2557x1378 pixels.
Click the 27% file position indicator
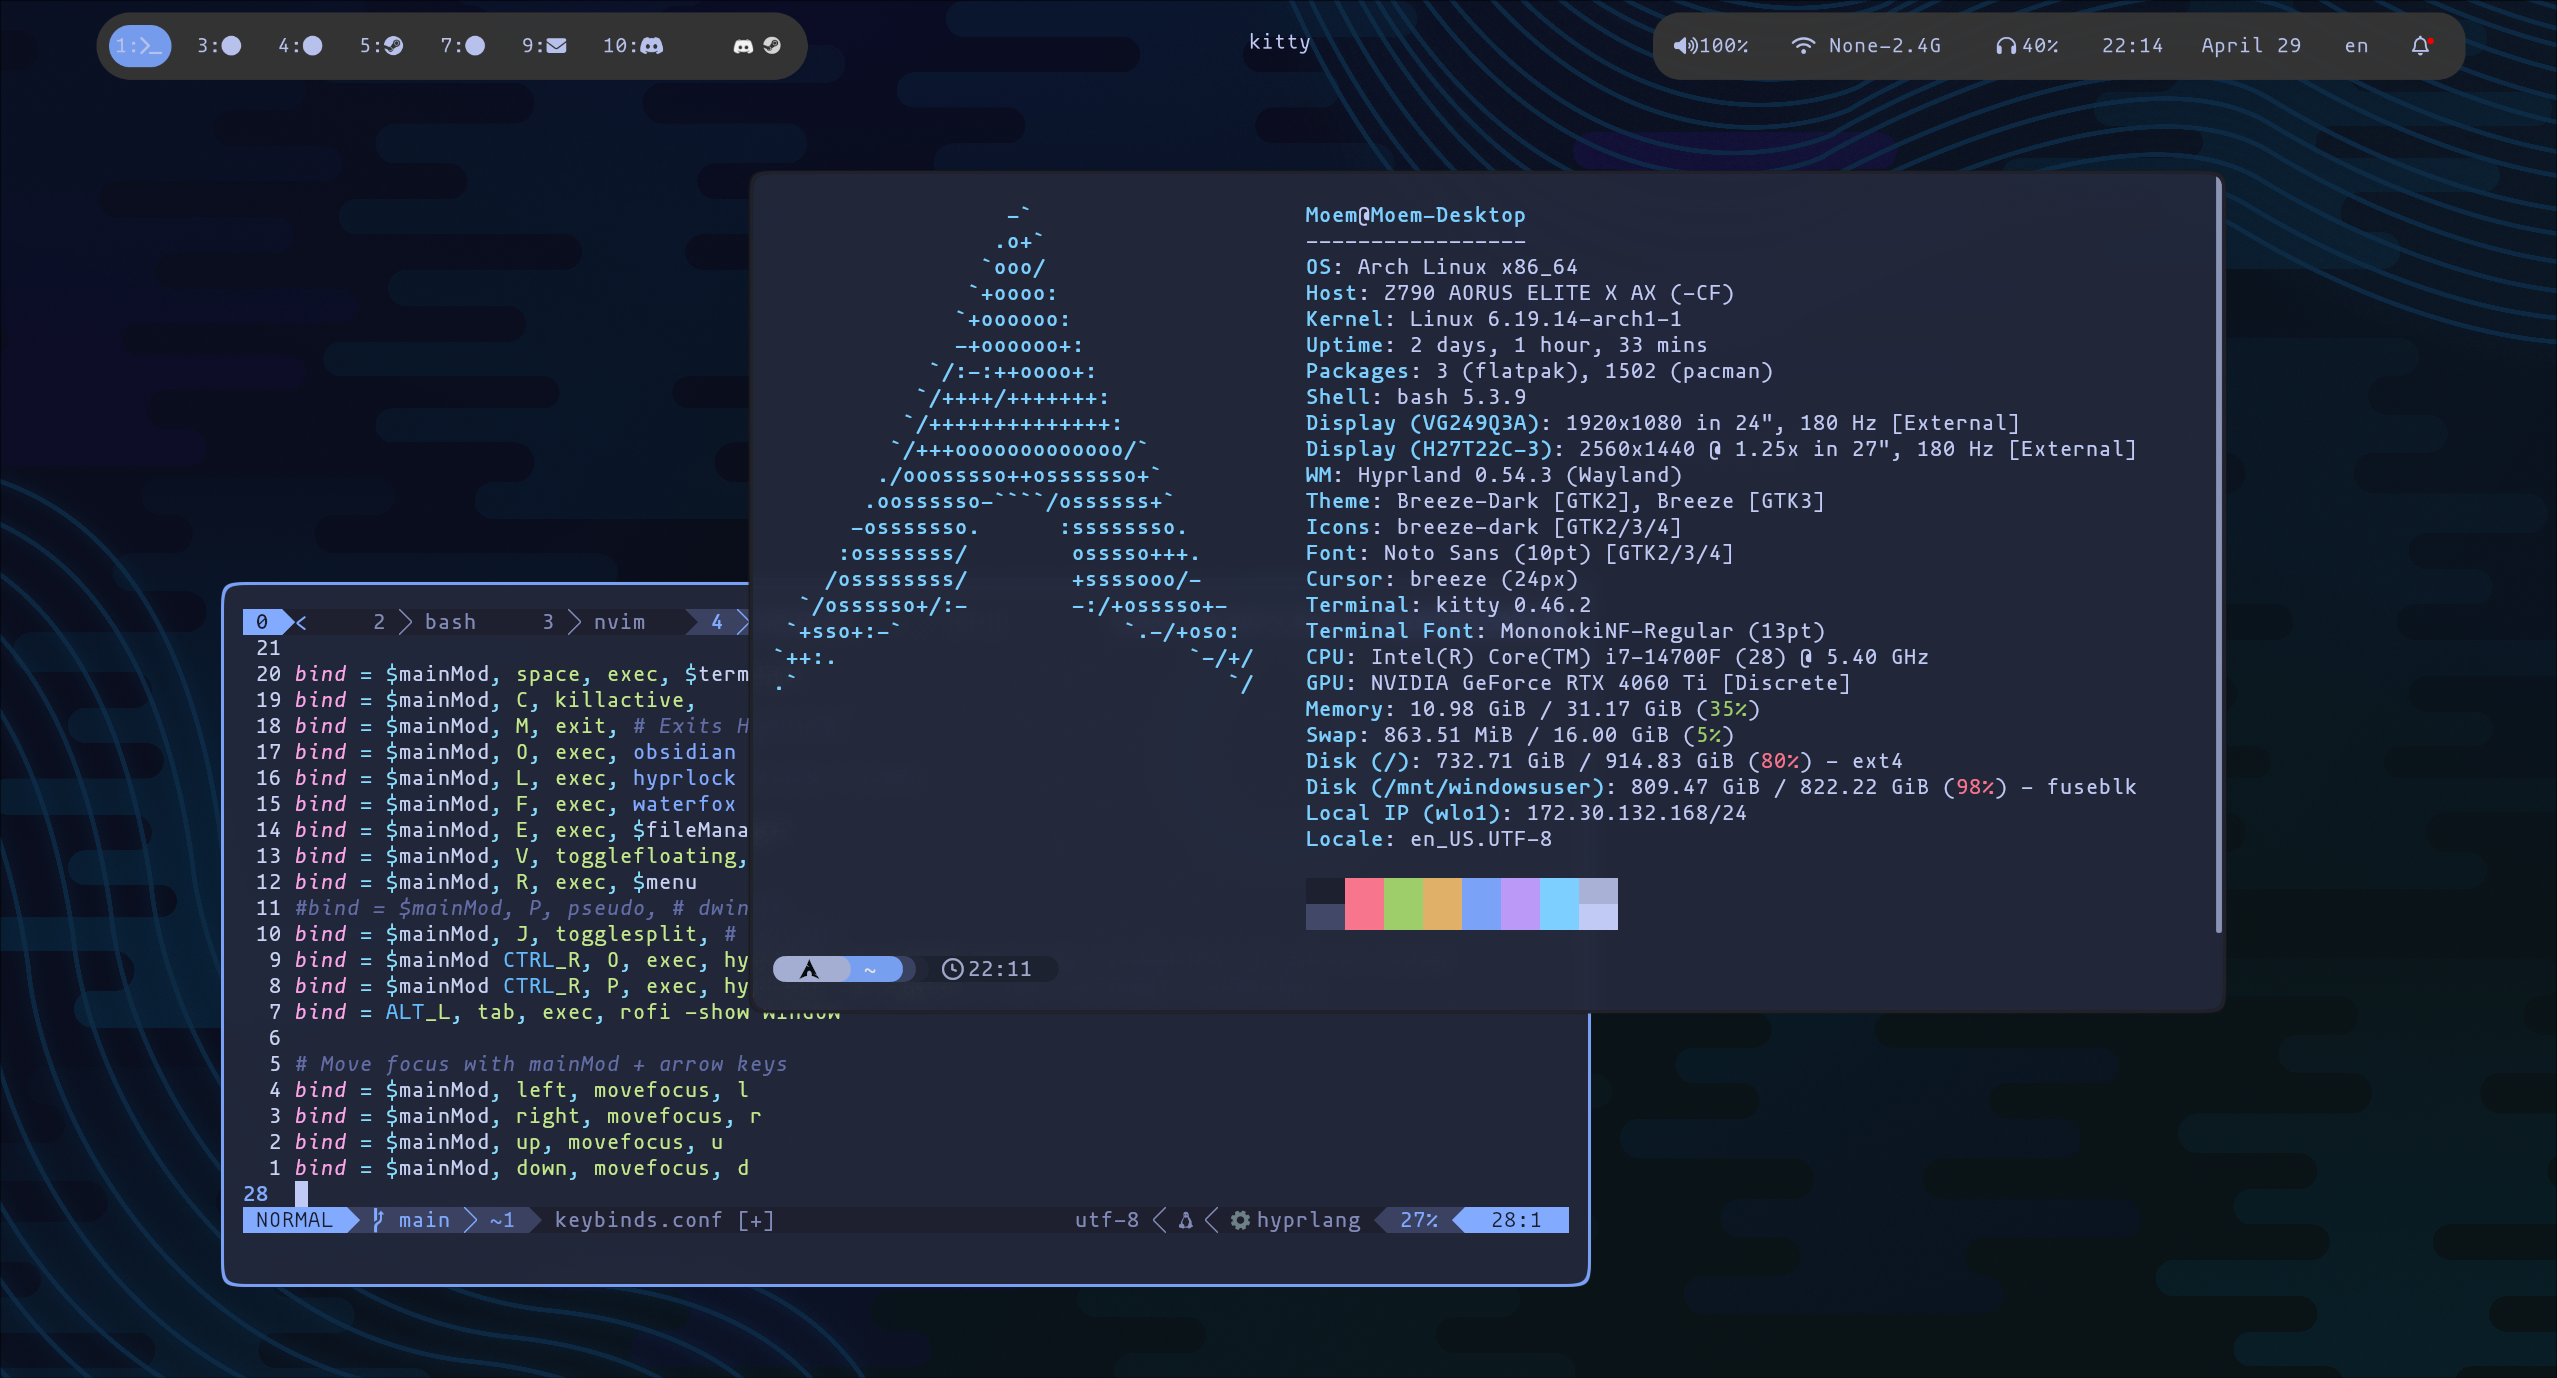[x=1419, y=1220]
